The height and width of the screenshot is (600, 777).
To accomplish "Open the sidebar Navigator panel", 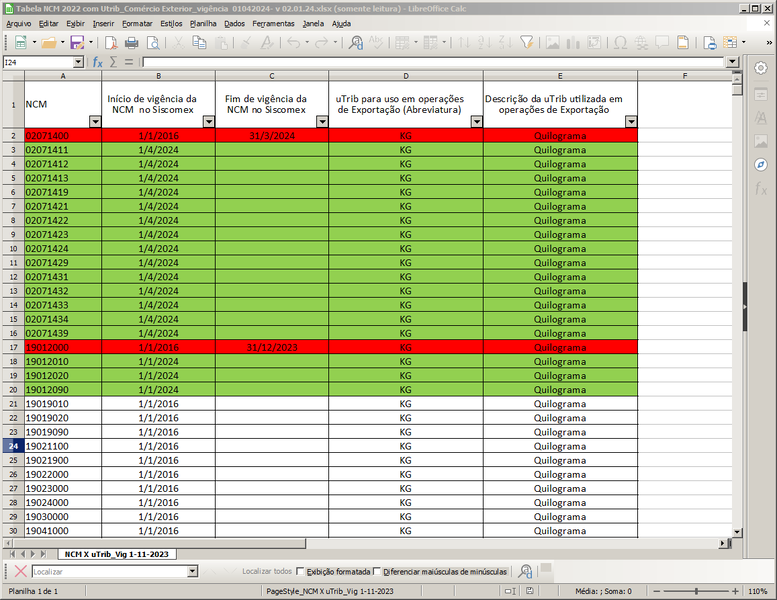I will point(761,164).
